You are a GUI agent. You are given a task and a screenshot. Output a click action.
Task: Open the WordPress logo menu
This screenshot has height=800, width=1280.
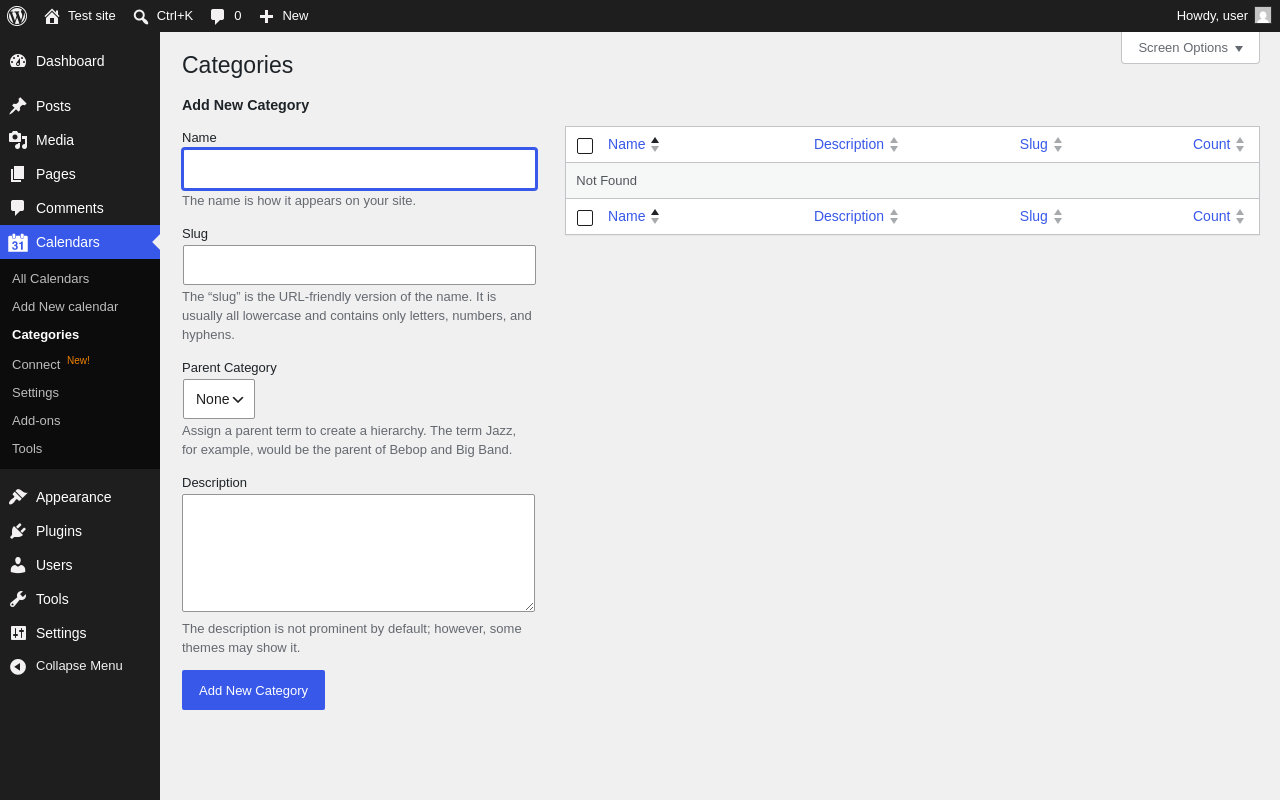17,16
